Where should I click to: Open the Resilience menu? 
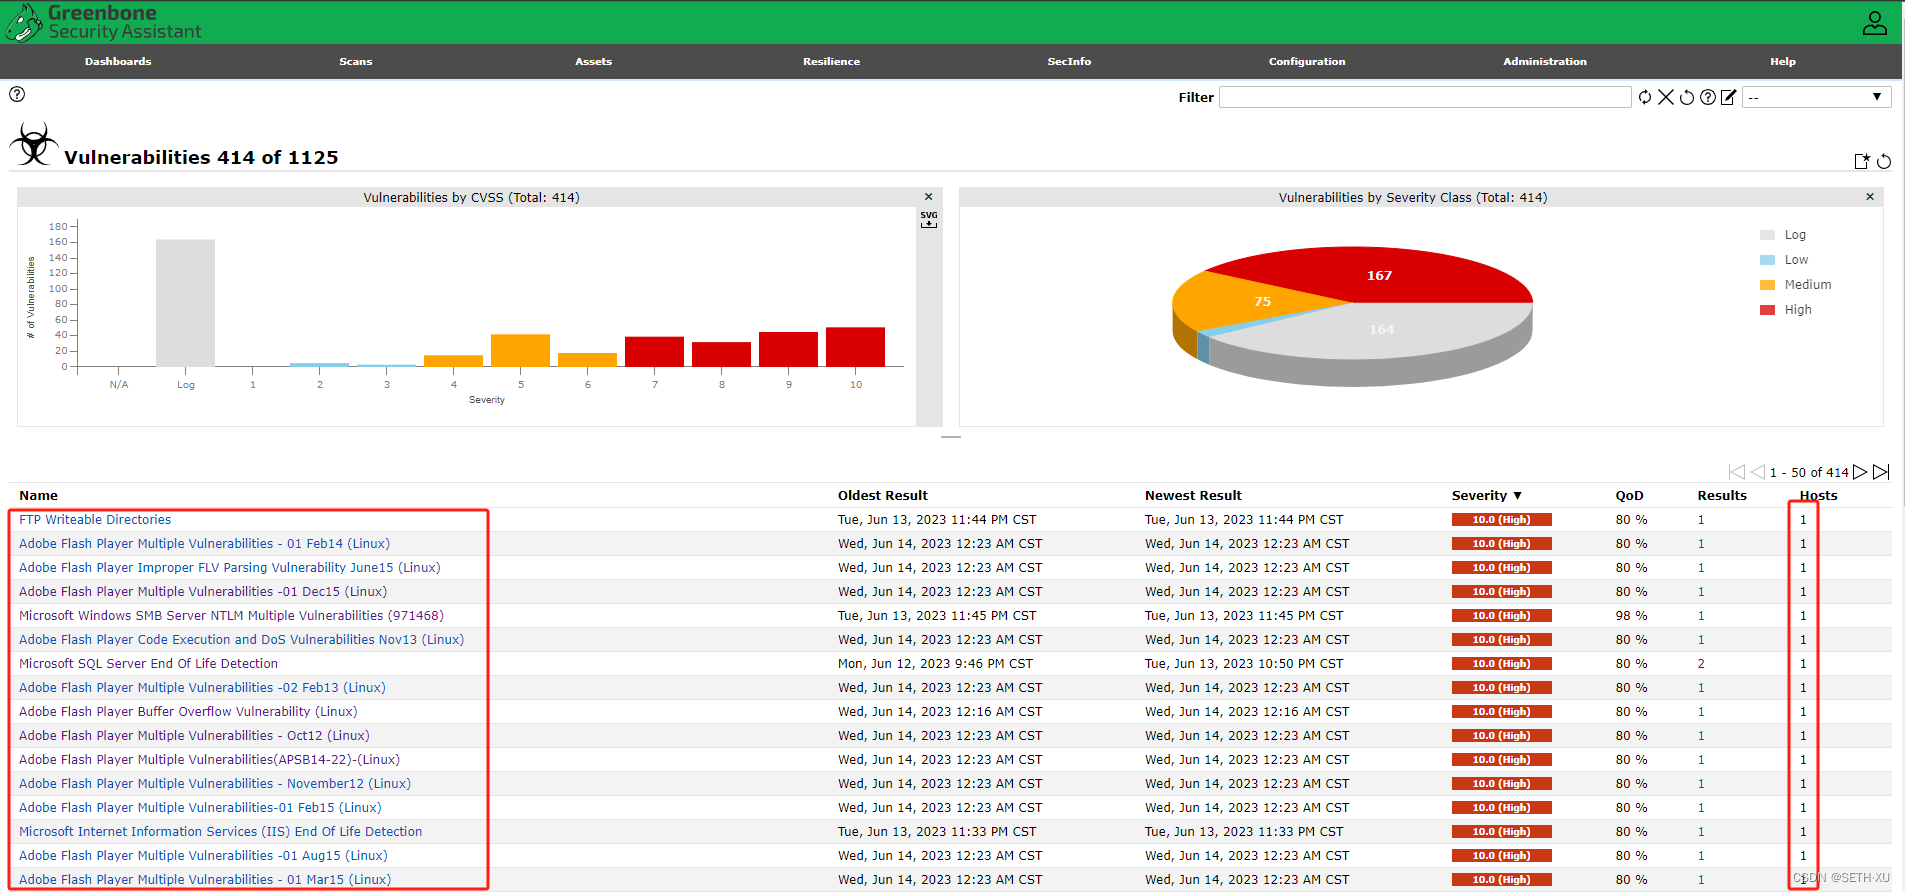point(831,62)
